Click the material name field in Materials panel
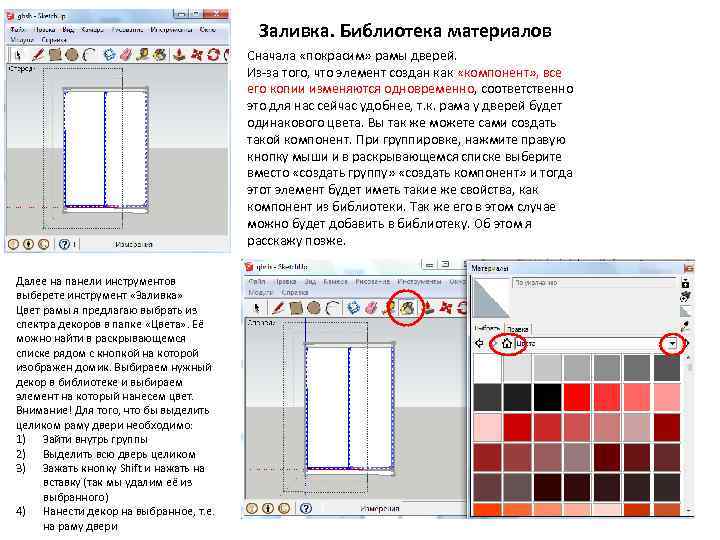 point(594,282)
